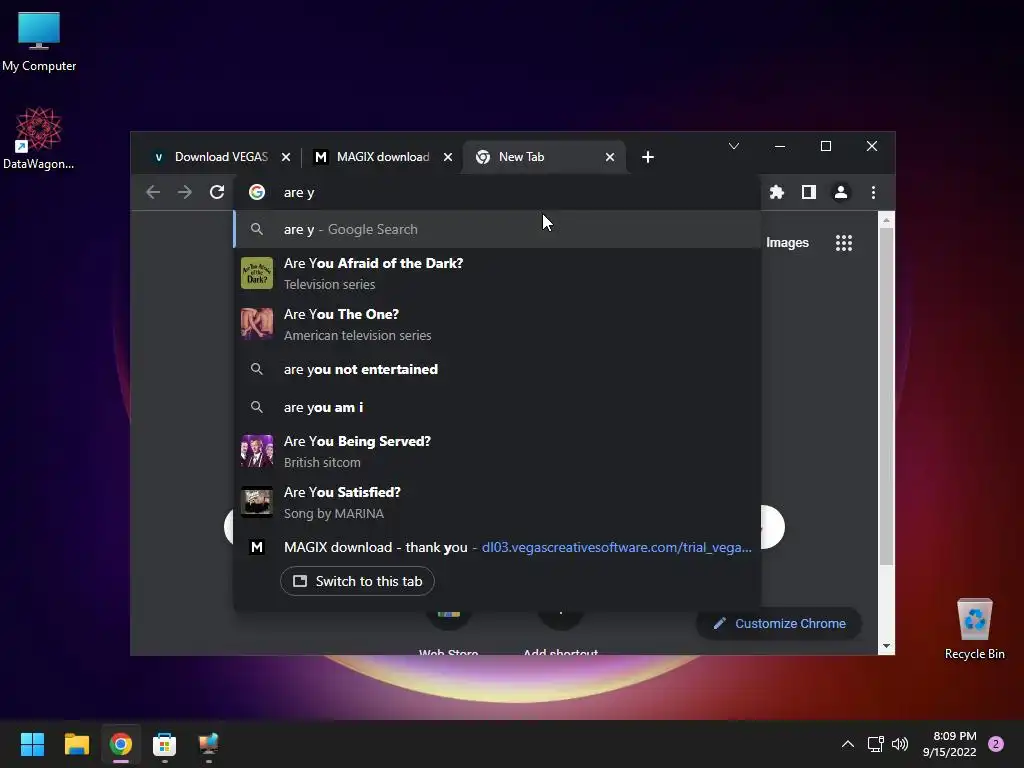Click the Chrome taskbar icon
The height and width of the screenshot is (768, 1024).
121,744
